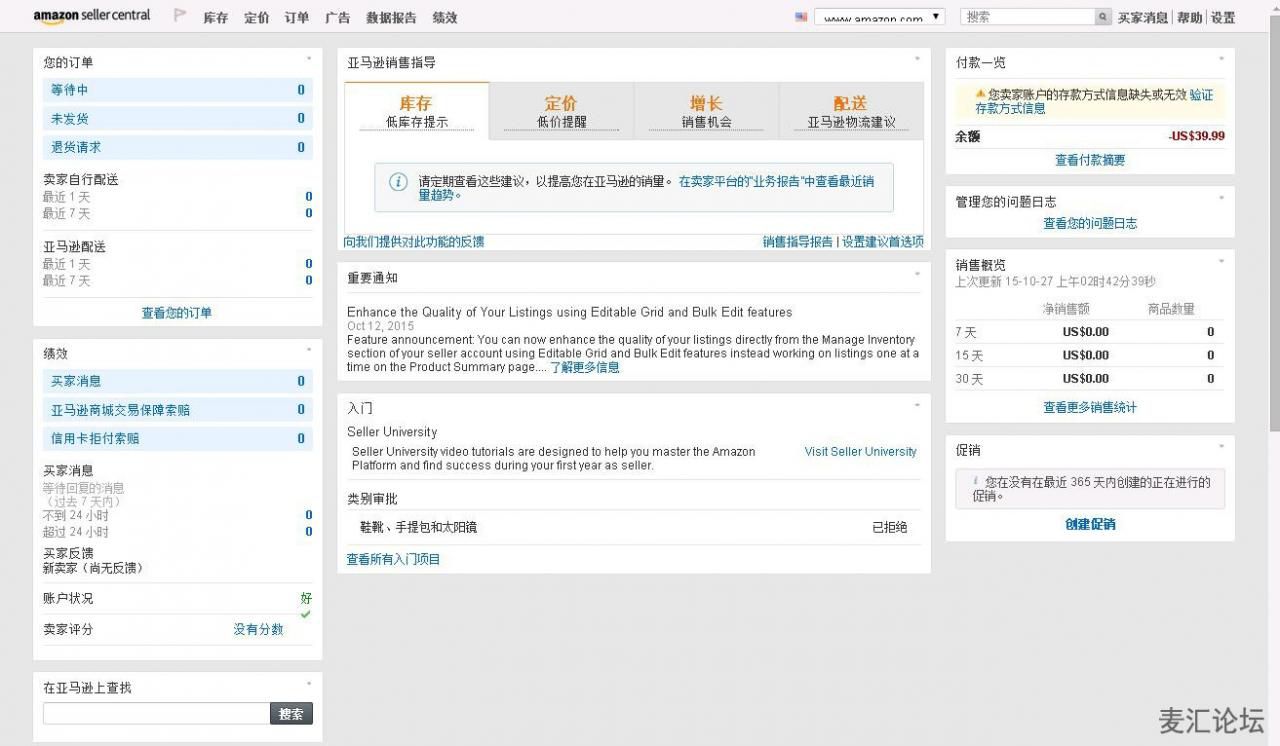Screen dimensions: 1280x746
Task: Click the flag icon beside the logo
Action: [180, 16]
